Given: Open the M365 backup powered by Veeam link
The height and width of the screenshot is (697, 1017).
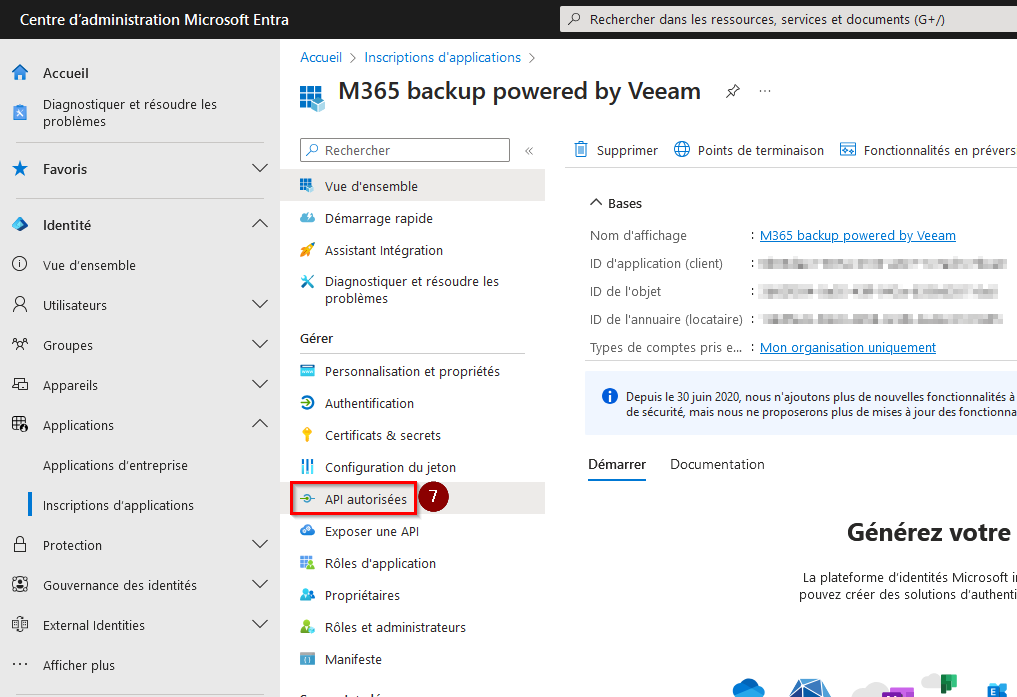Looking at the screenshot, I should pos(857,235).
